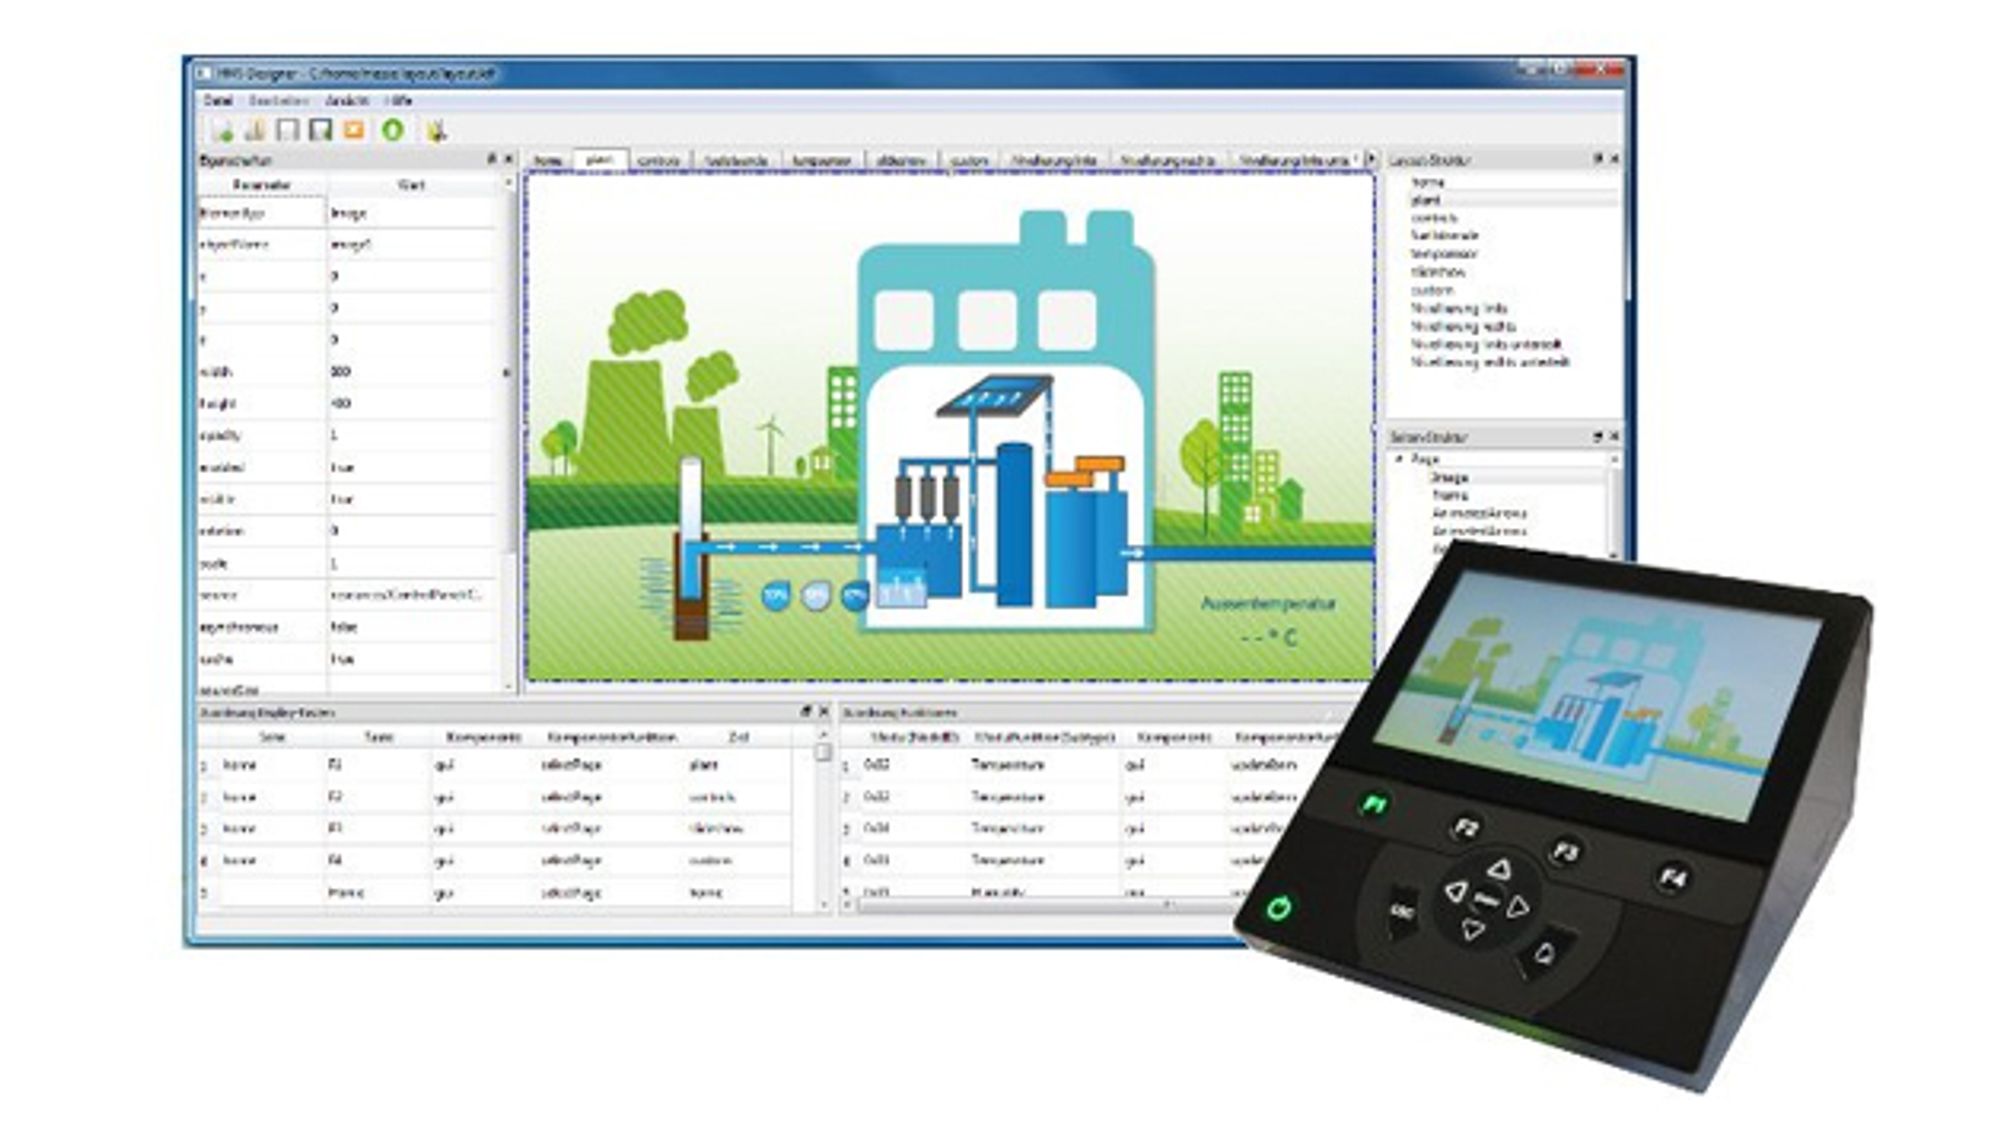Image resolution: width=2000 pixels, height=1124 pixels.
Task: Click the save icon with green mark
Action: pos(321,130)
